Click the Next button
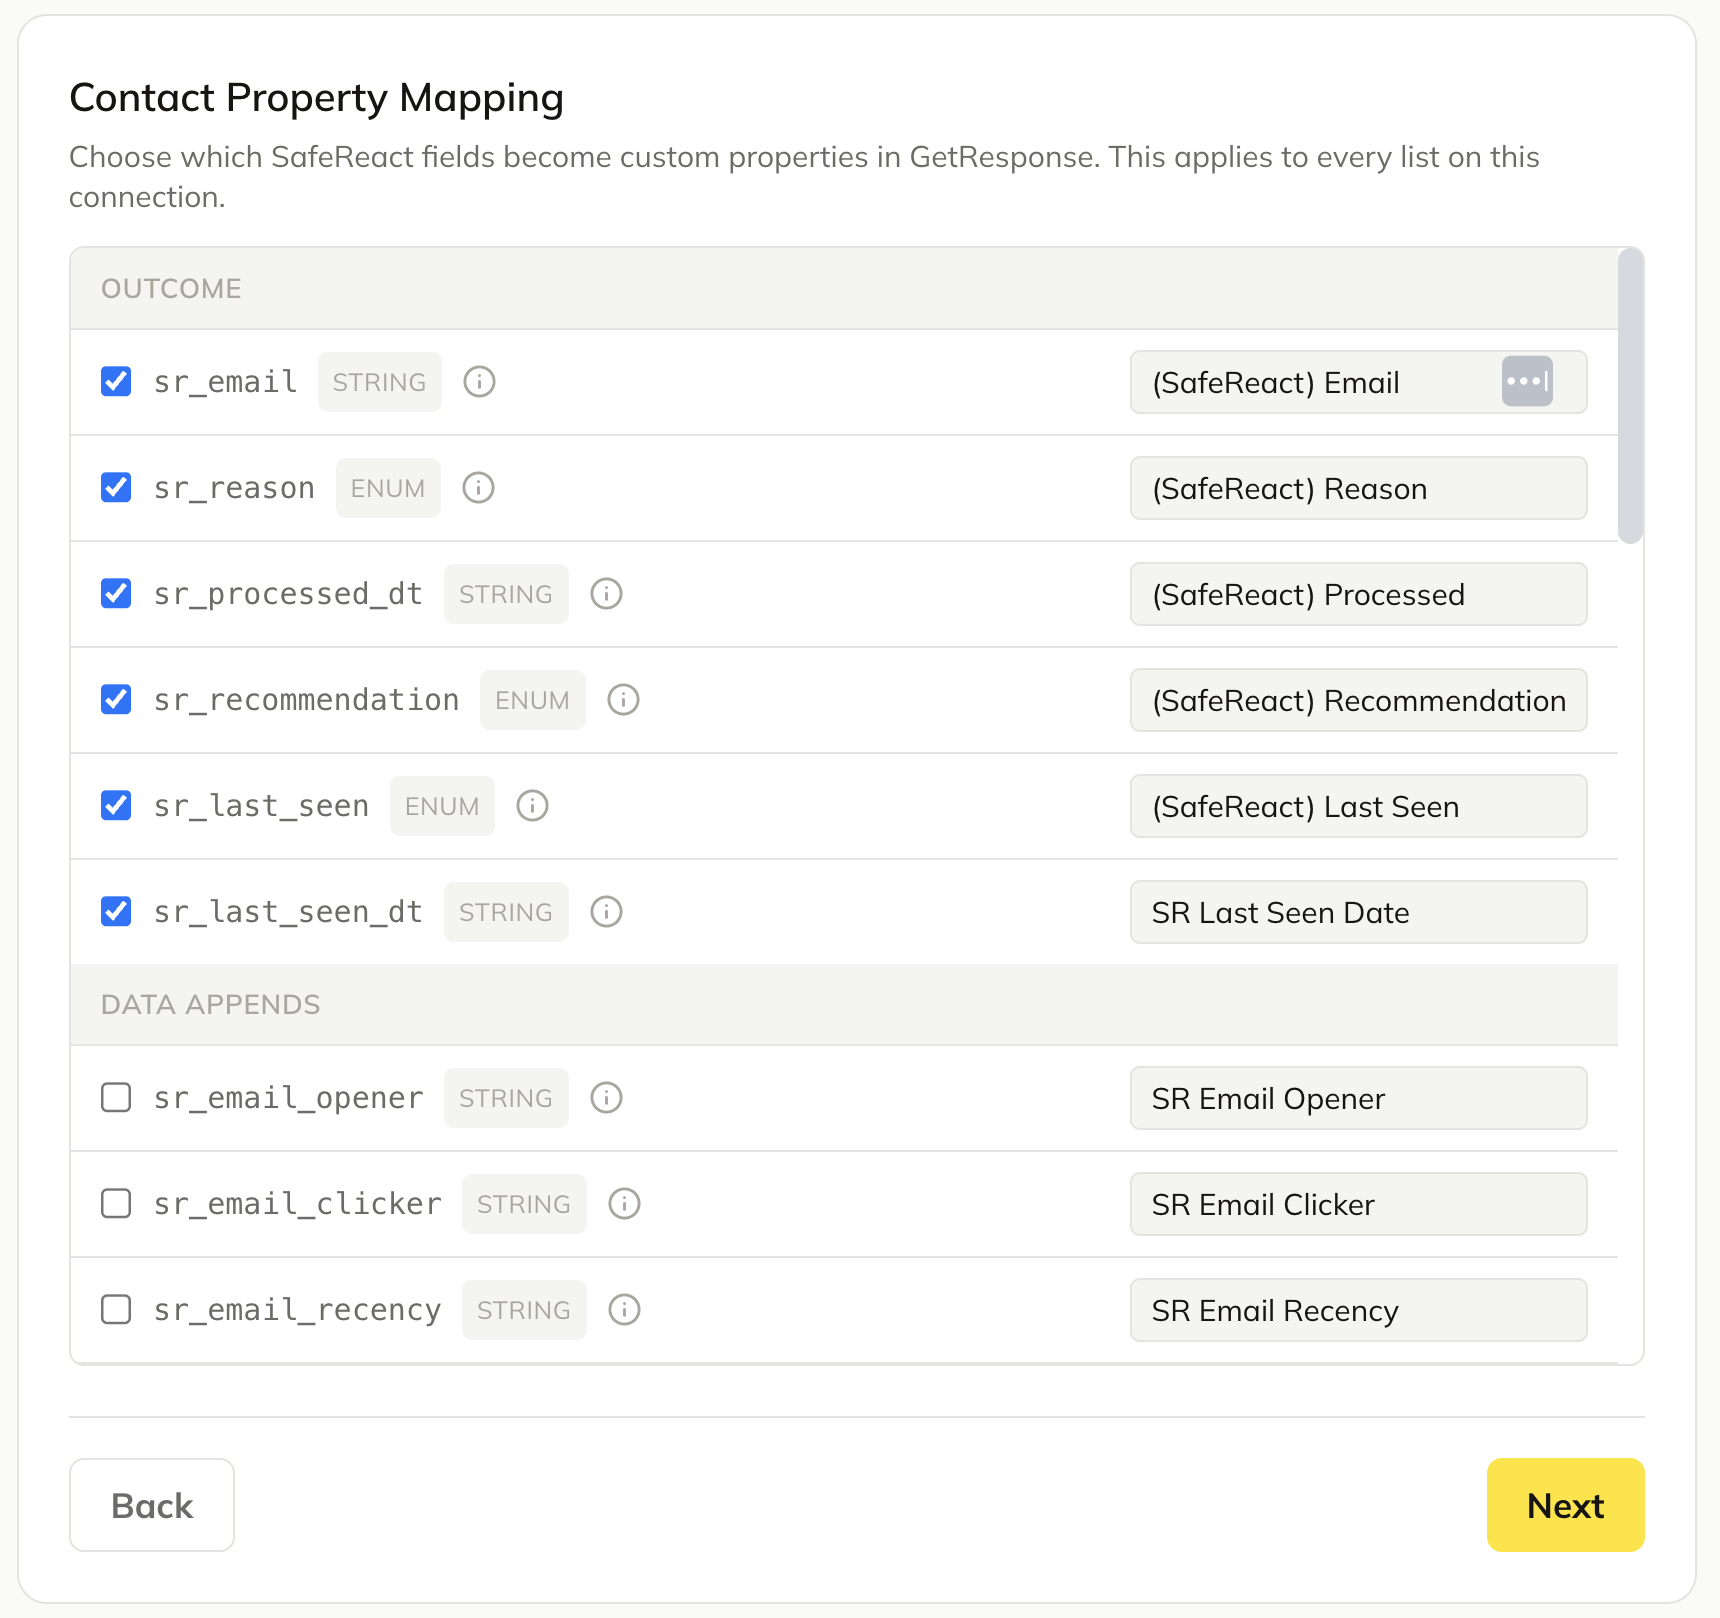Screen dimensions: 1720x1618 click(x=1565, y=1505)
